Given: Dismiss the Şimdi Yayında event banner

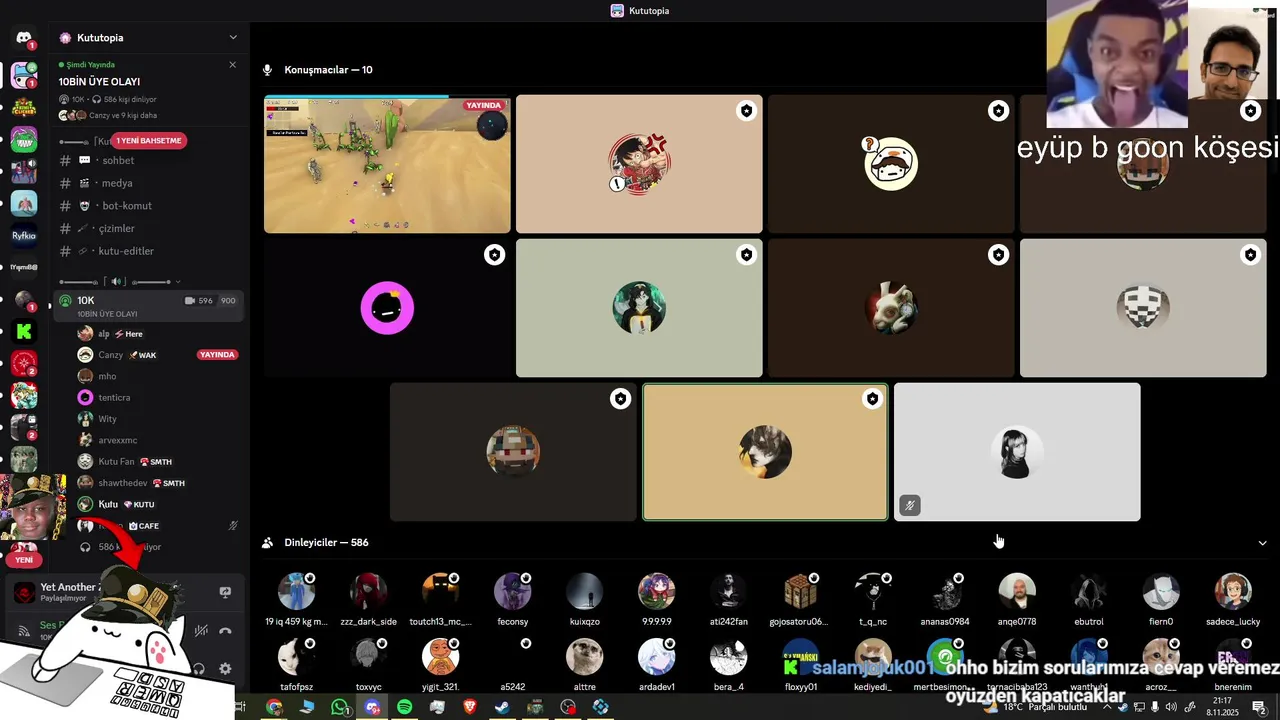Looking at the screenshot, I should coord(233,65).
